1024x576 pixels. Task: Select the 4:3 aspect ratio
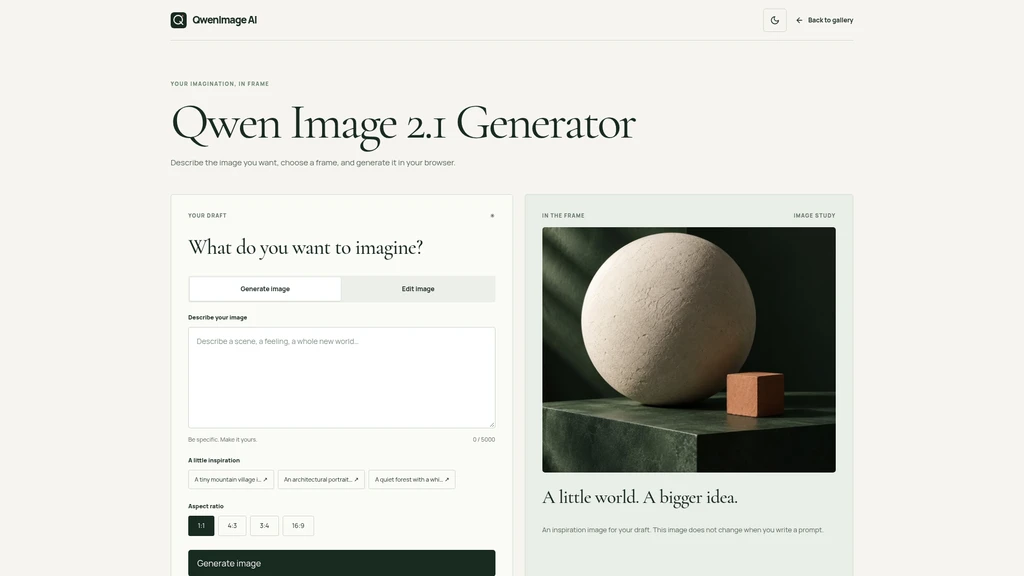tap(232, 526)
